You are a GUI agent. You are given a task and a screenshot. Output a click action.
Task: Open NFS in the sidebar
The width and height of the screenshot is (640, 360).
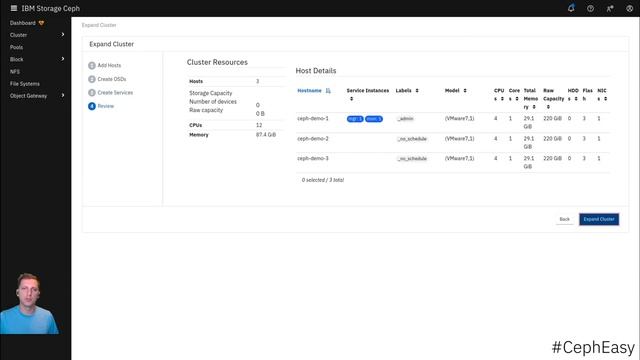click(15, 71)
